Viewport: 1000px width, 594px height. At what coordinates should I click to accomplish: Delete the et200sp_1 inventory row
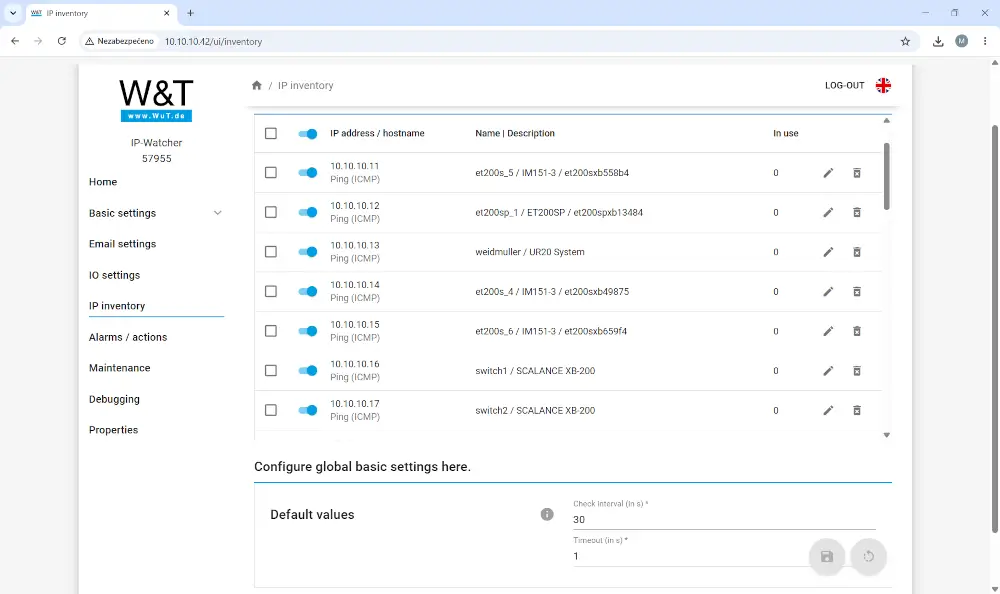coord(857,212)
